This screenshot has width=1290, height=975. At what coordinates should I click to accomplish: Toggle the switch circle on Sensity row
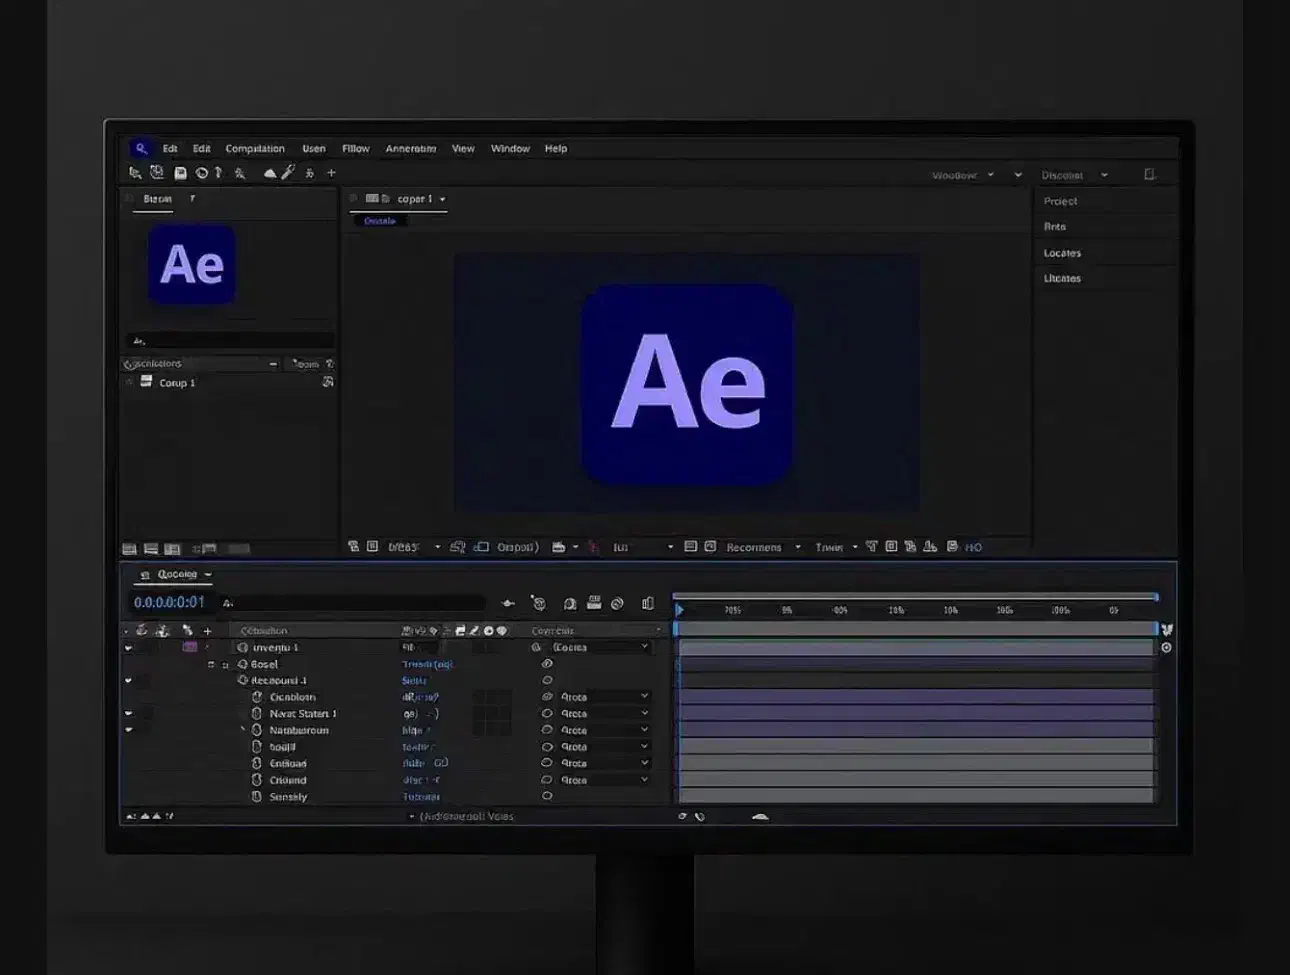(547, 797)
